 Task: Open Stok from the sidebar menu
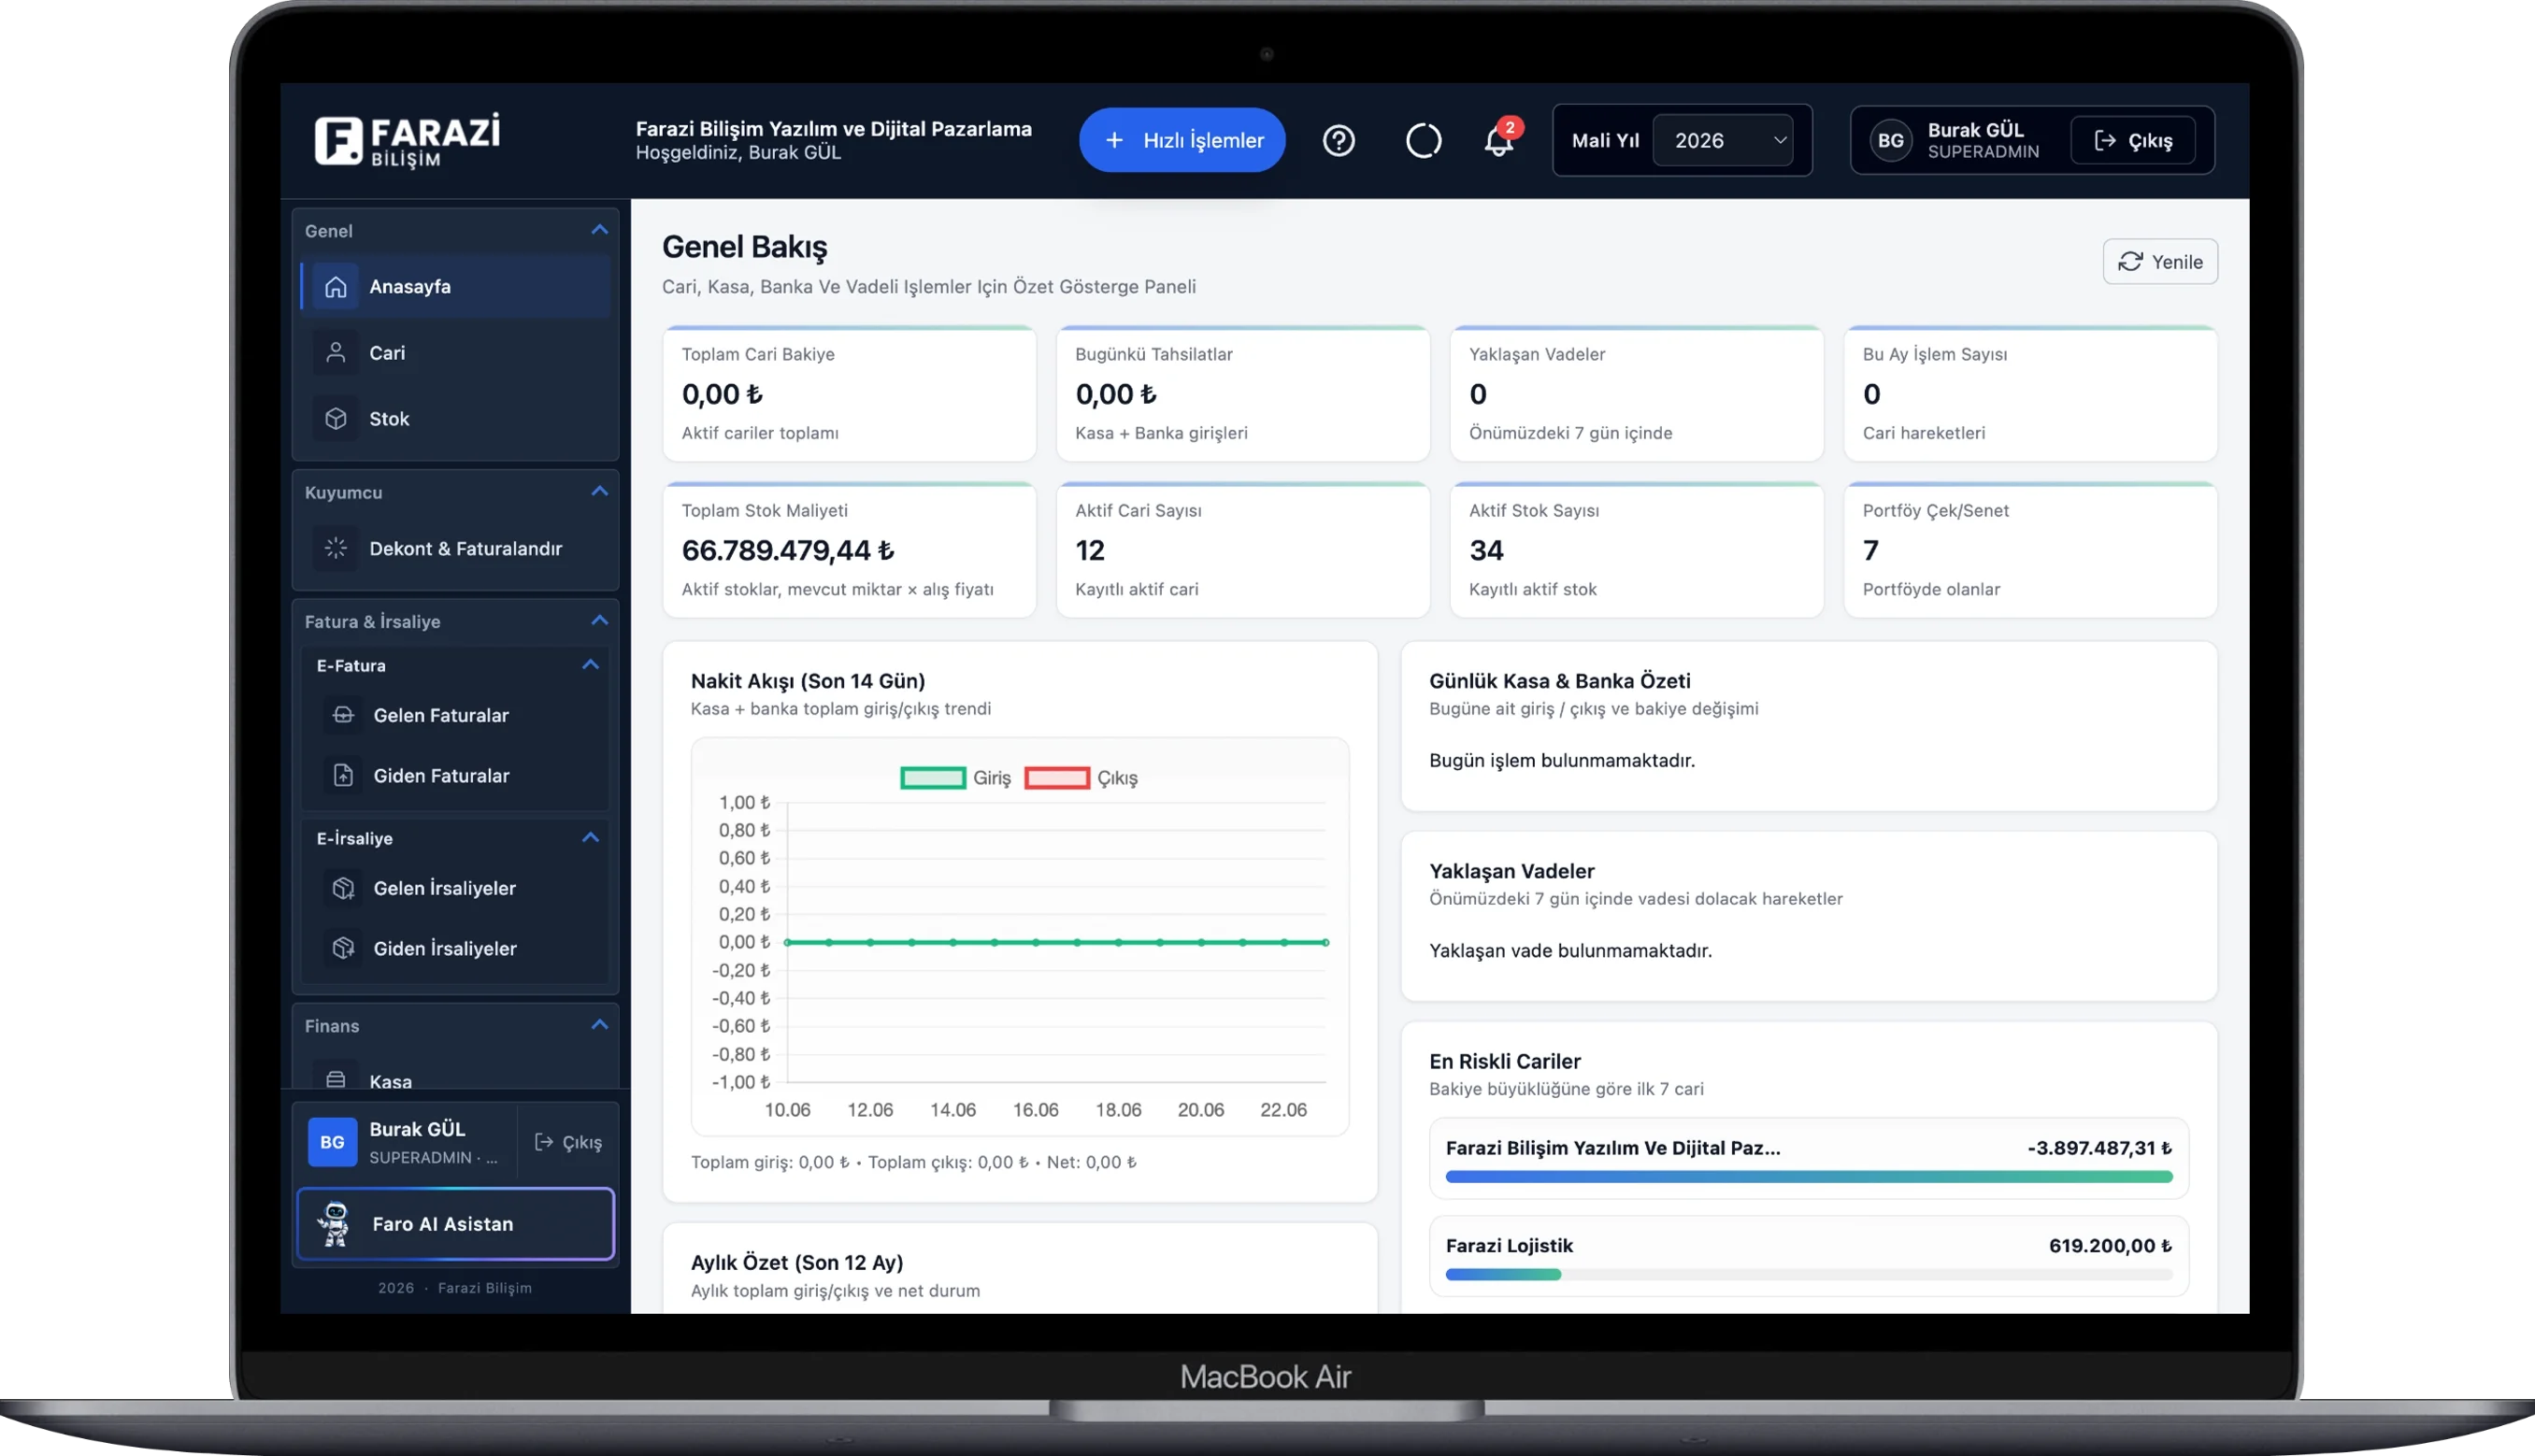(x=455, y=419)
